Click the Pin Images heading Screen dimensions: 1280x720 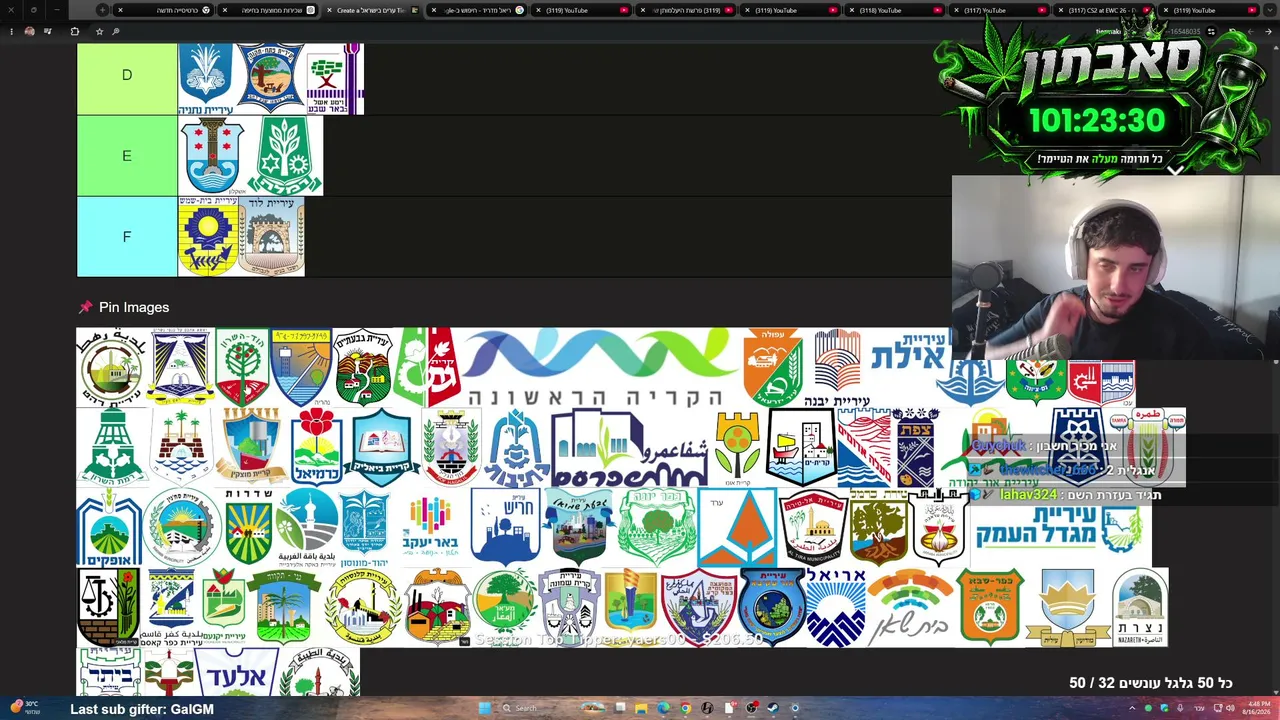point(134,307)
